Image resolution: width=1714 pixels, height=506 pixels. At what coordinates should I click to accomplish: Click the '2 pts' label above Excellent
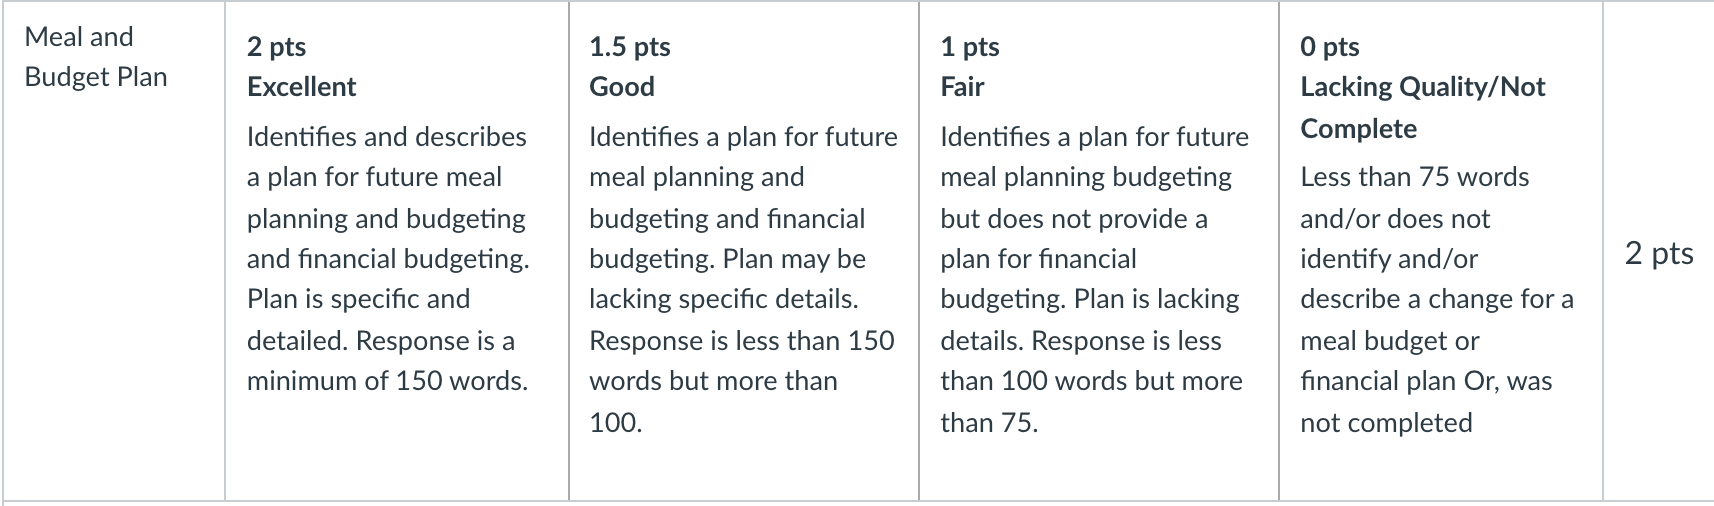(x=277, y=47)
